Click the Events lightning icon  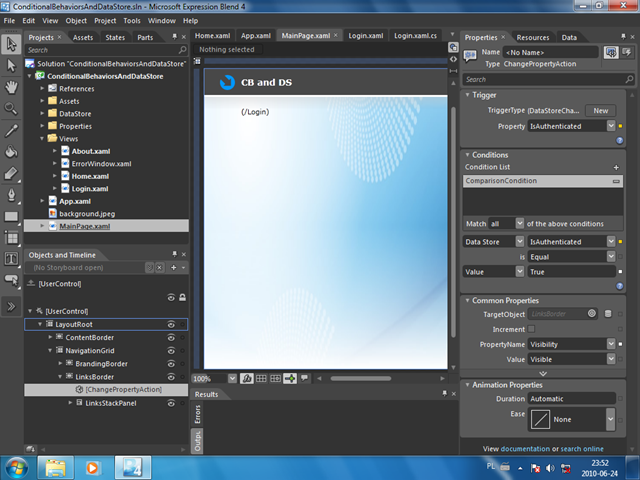[627, 52]
